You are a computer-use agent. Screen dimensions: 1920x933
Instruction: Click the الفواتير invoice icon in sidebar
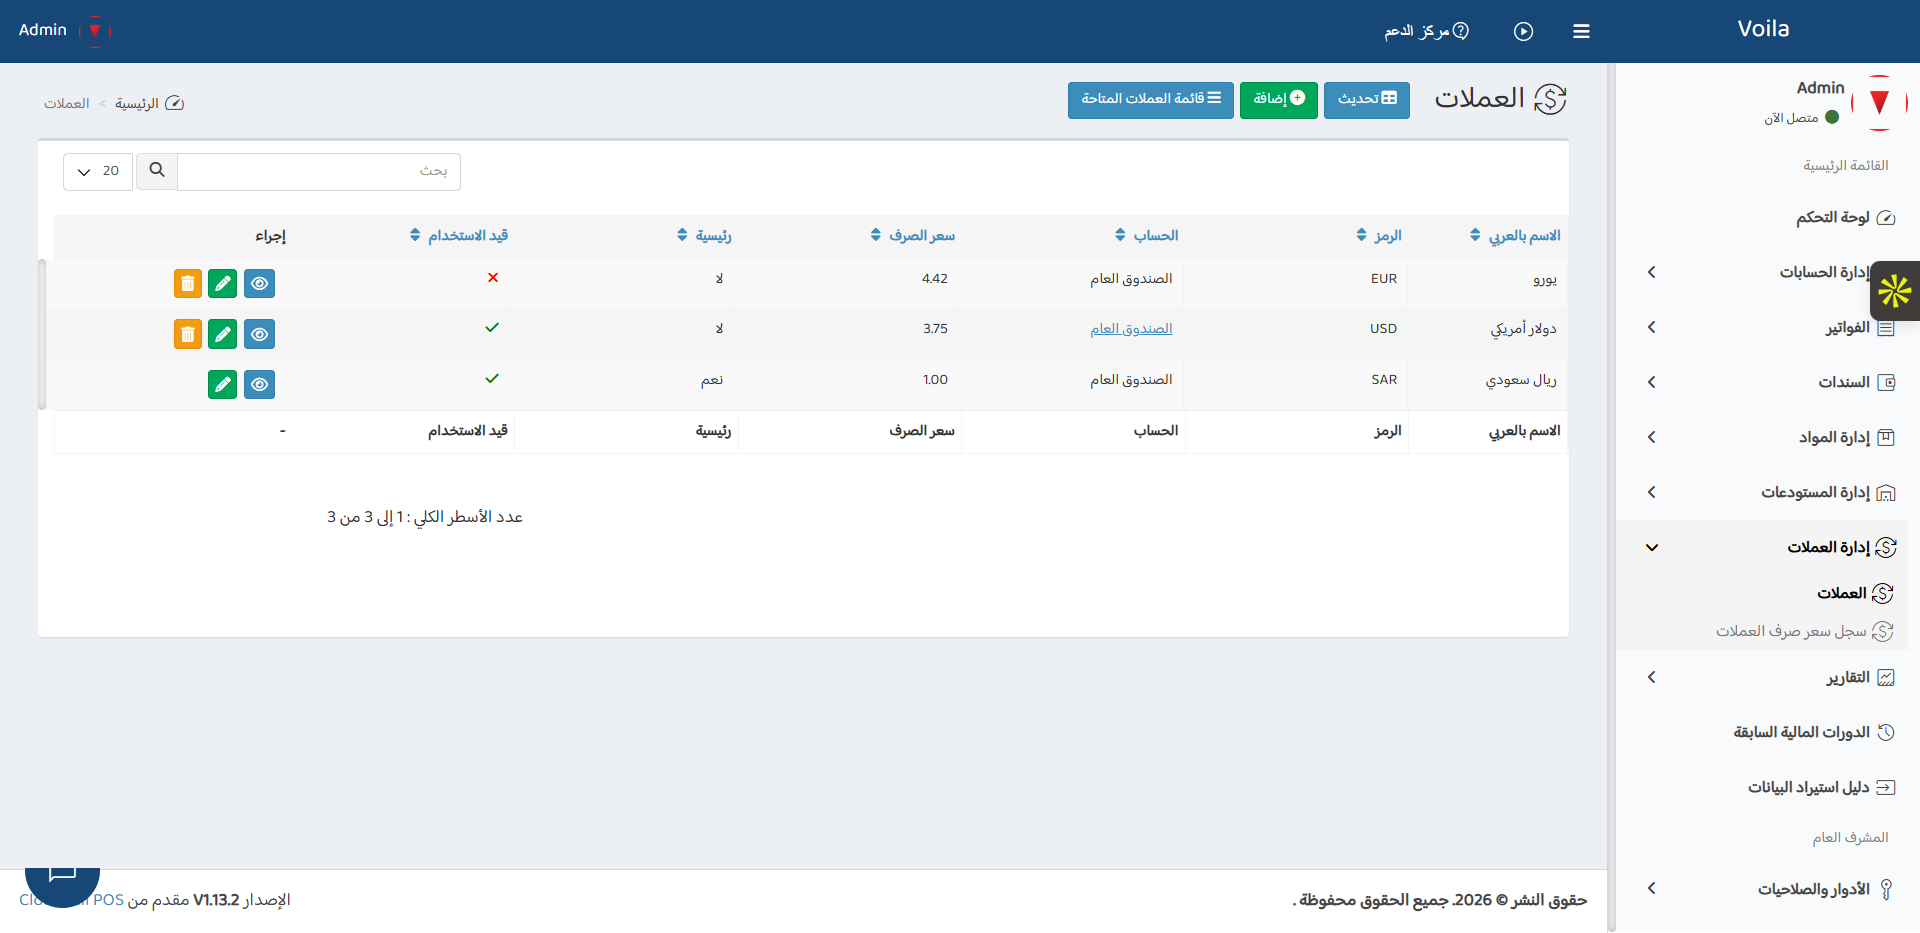pos(1886,328)
